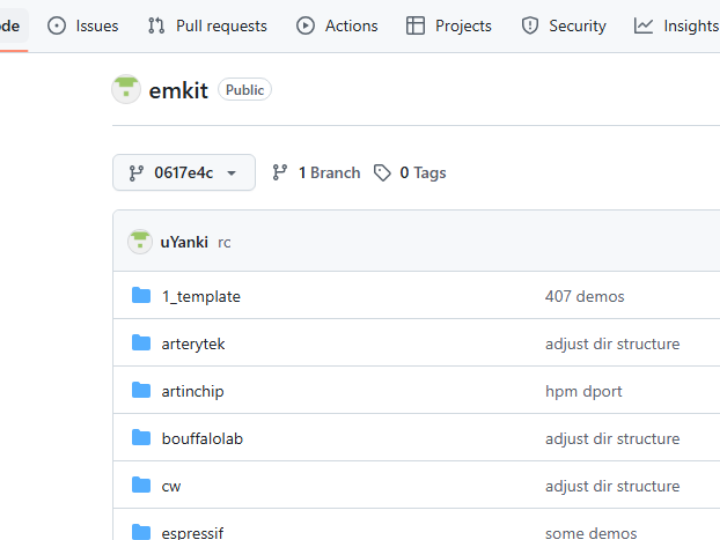Viewport: 720px width, 540px height.
Task: Open the Insights tab
Action: (677, 26)
